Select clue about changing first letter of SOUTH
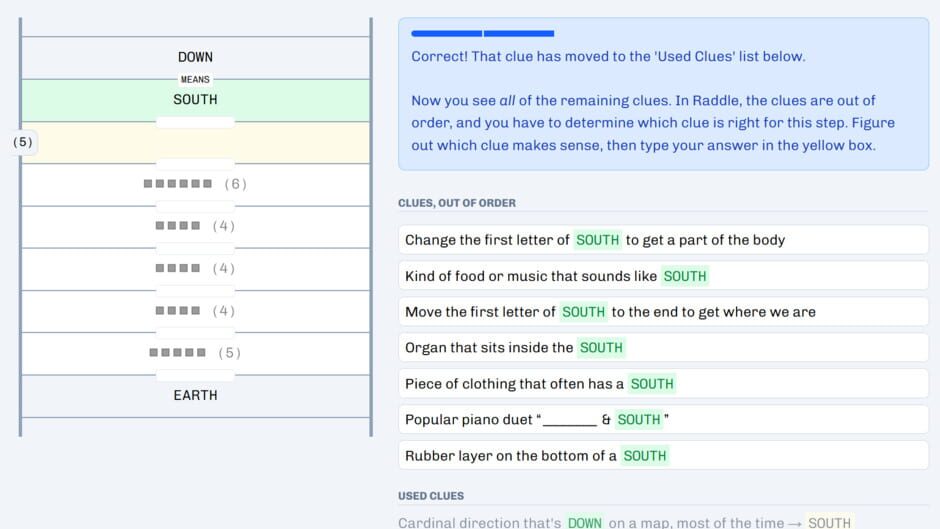Screen dimensions: 940x529 tap(663, 240)
